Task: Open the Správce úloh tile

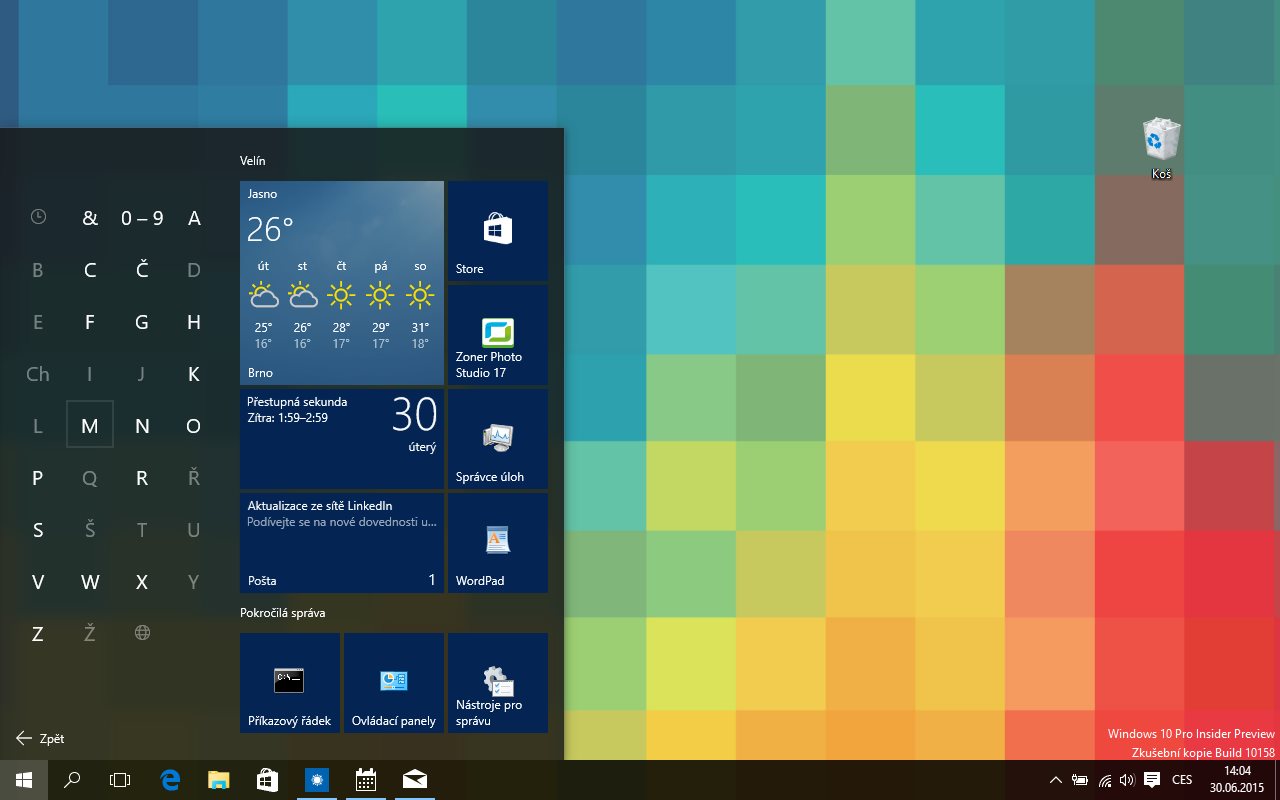Action: (x=498, y=439)
